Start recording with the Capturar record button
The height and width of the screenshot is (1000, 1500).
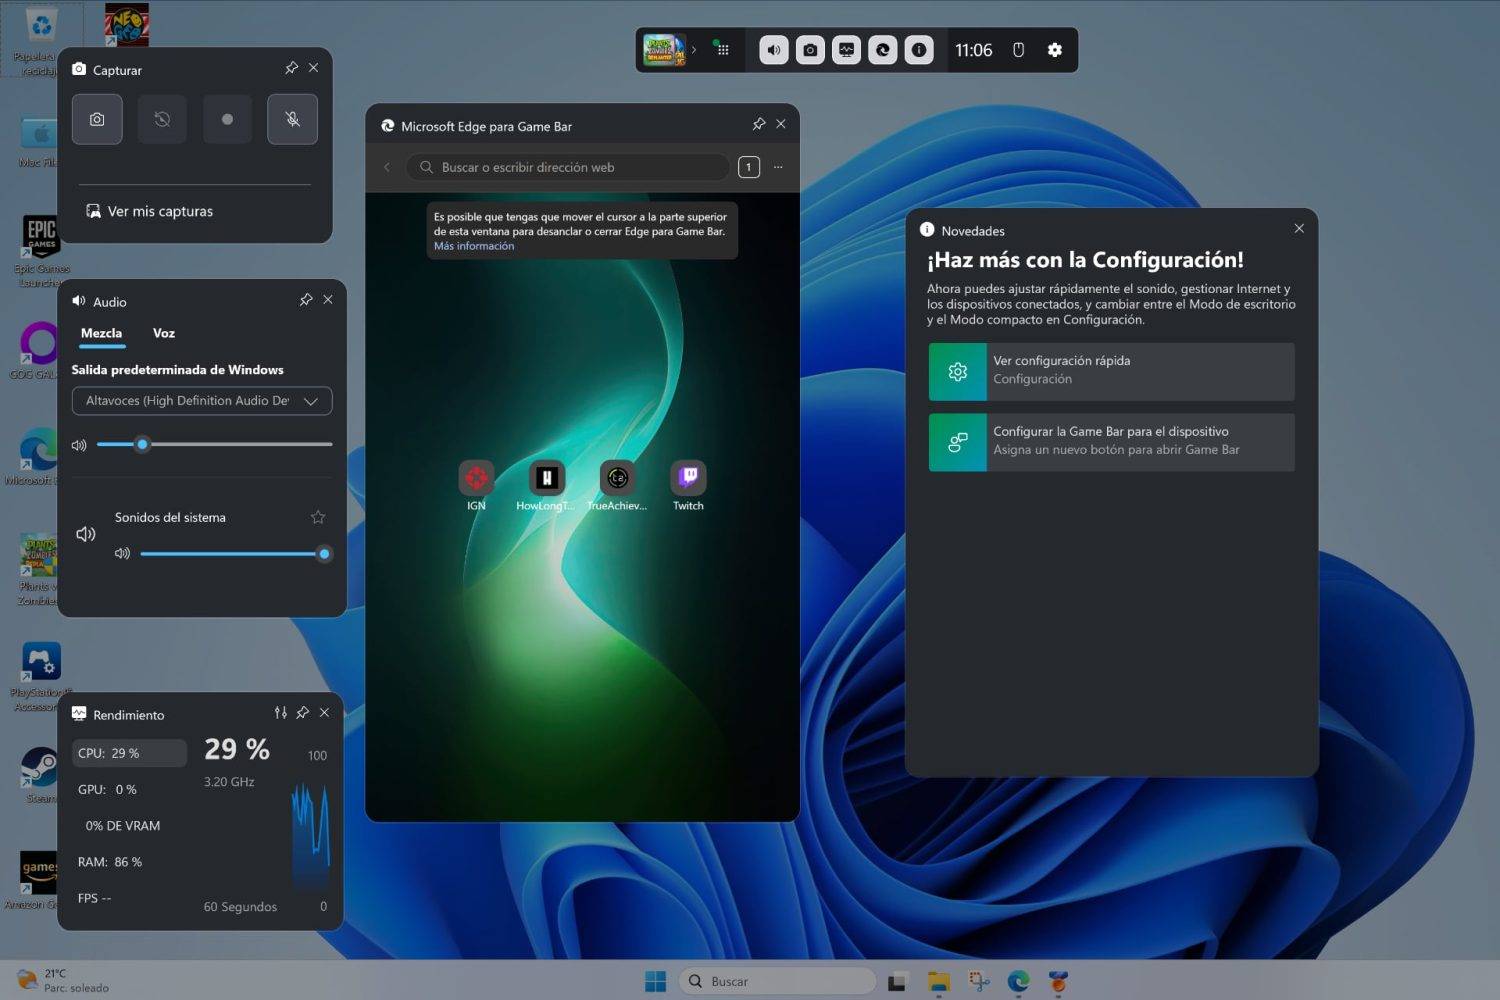[x=227, y=119]
